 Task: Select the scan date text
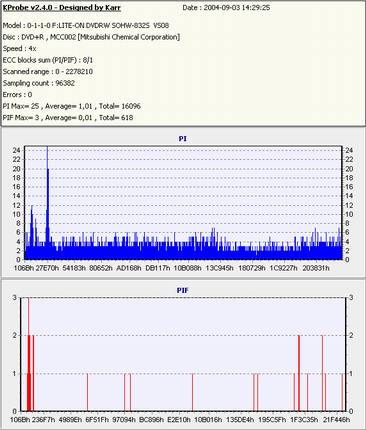[x=226, y=7]
